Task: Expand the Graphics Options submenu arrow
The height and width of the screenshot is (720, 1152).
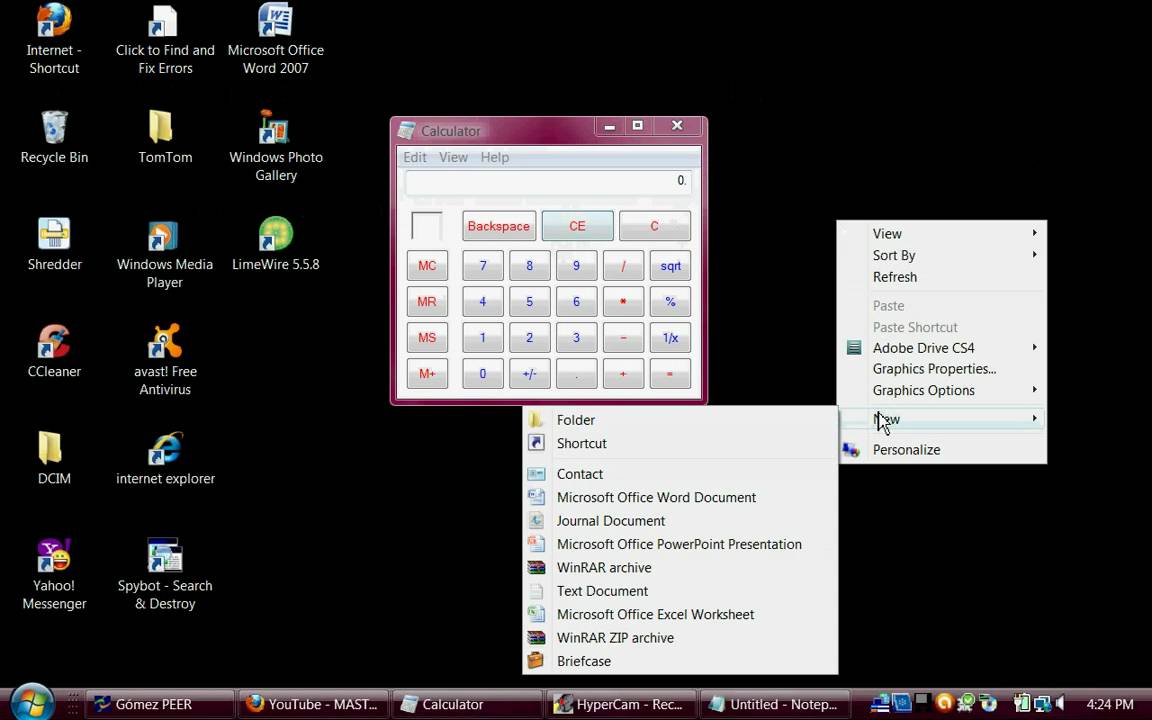Action: [1034, 389]
